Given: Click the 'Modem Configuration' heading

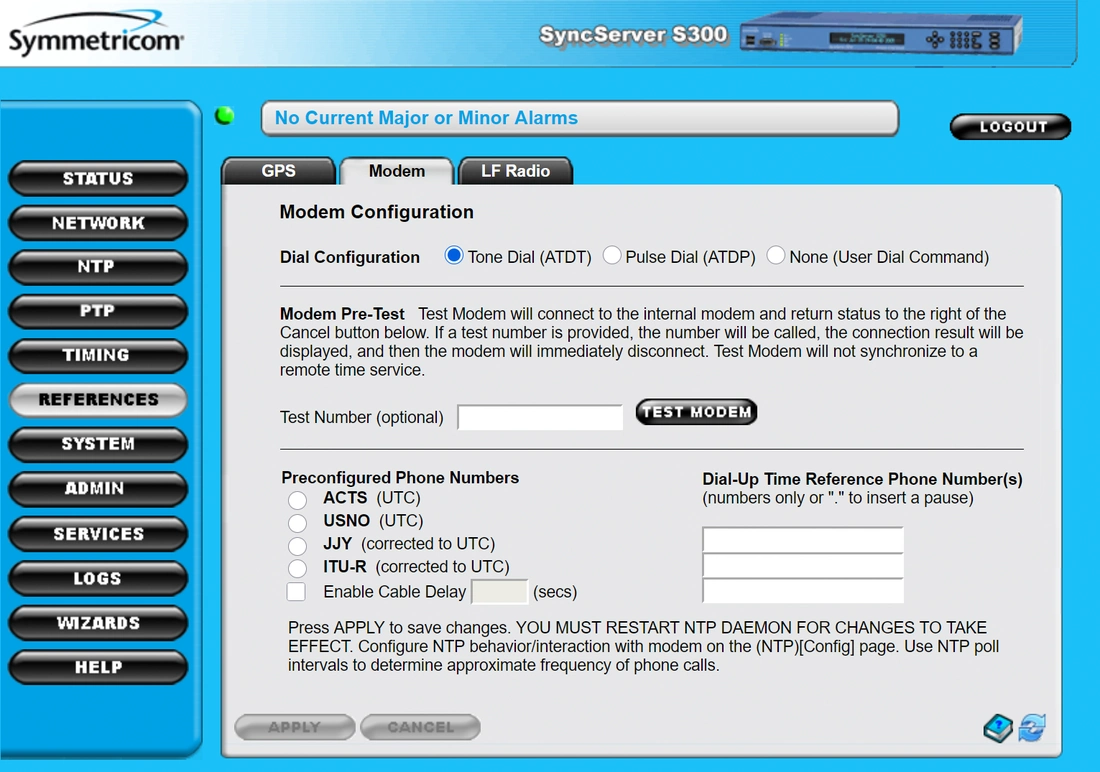Looking at the screenshot, I should tap(377, 212).
